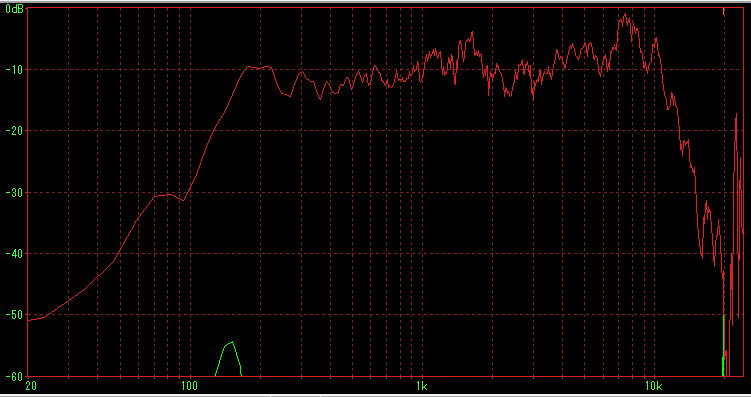Click the 20 Hz frequency axis label
Image resolution: width=751 pixels, height=397 pixels.
pos(29,386)
